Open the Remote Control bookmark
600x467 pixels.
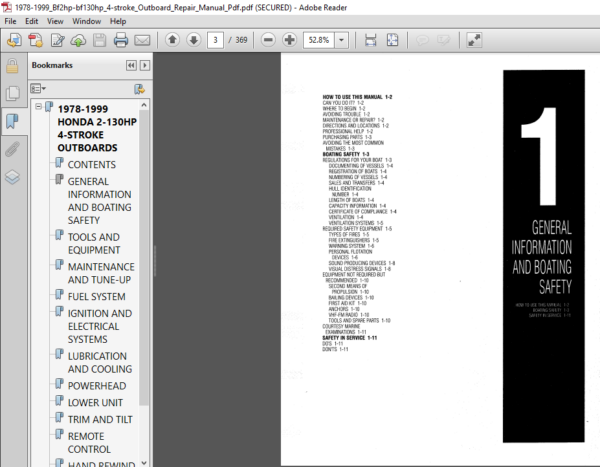89,443
